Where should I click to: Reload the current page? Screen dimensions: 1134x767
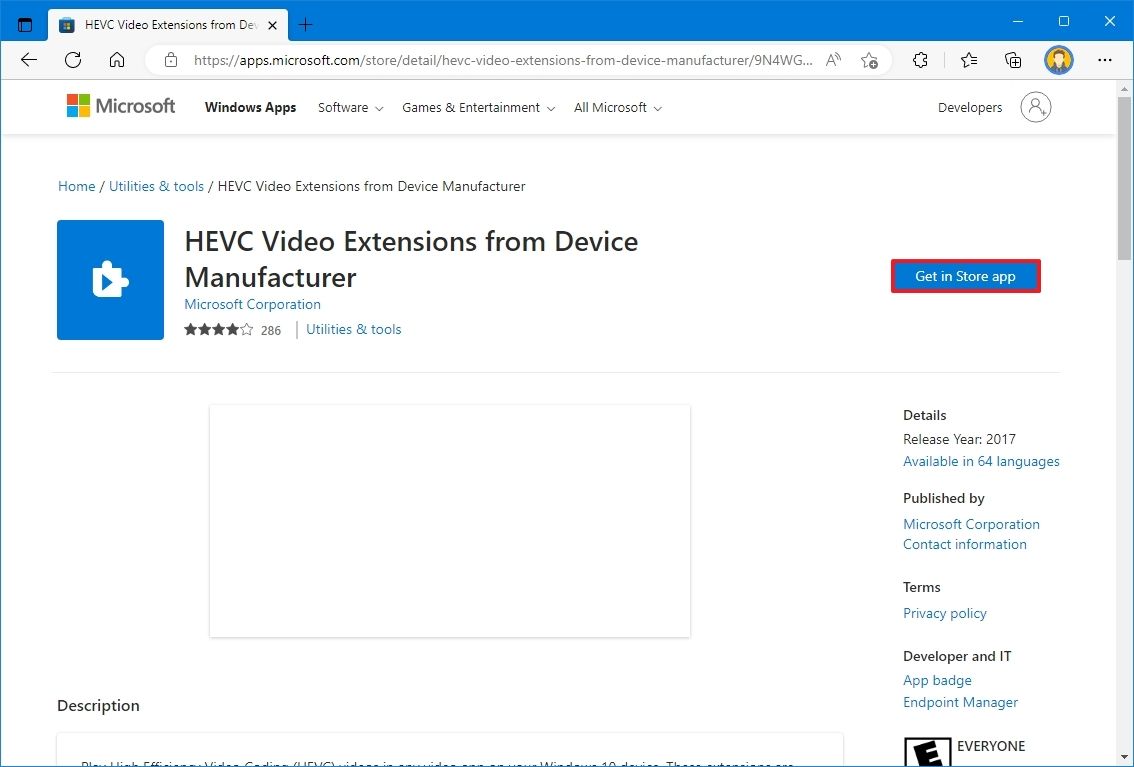(72, 60)
